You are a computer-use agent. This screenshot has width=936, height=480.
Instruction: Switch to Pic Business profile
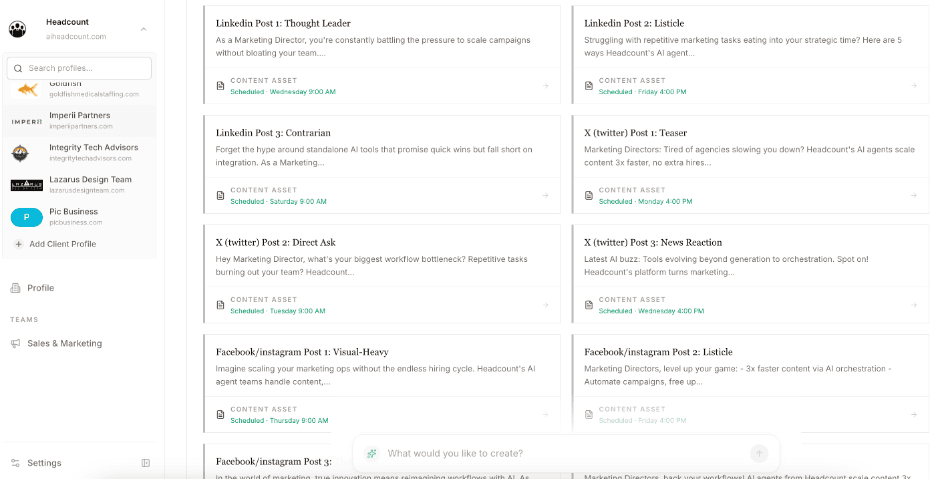click(79, 217)
